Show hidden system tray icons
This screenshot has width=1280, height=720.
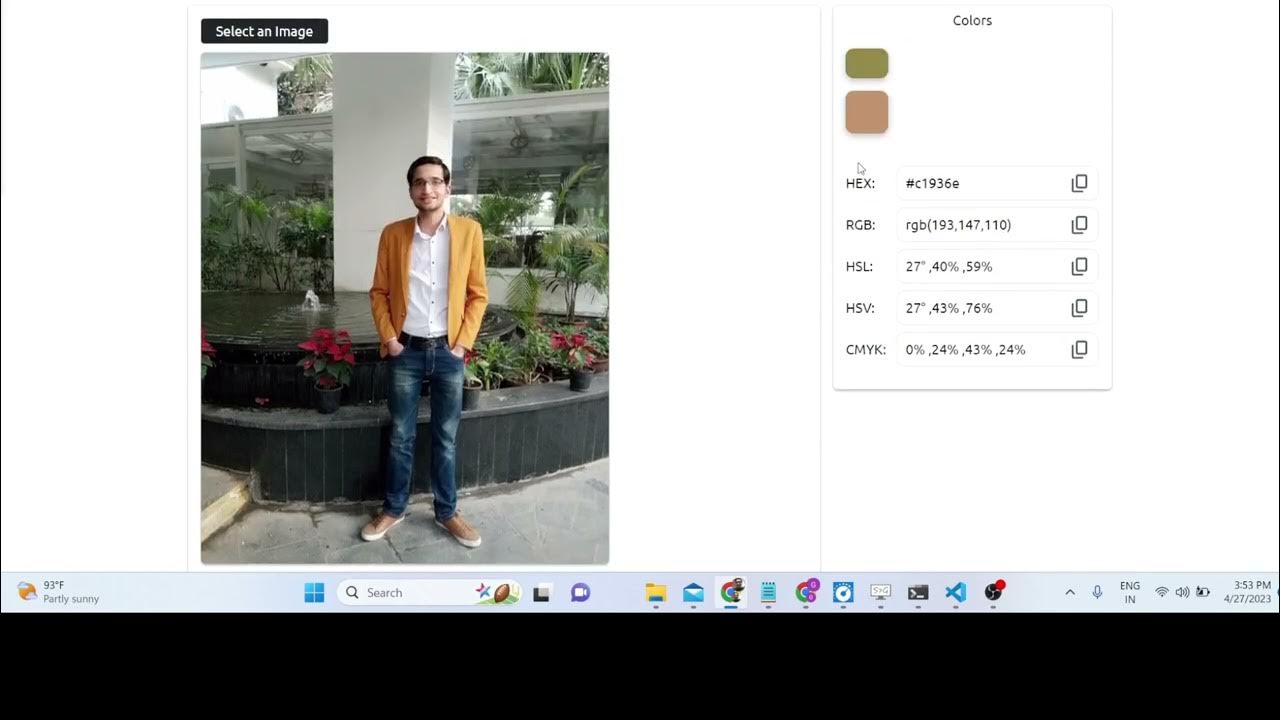1070,593
